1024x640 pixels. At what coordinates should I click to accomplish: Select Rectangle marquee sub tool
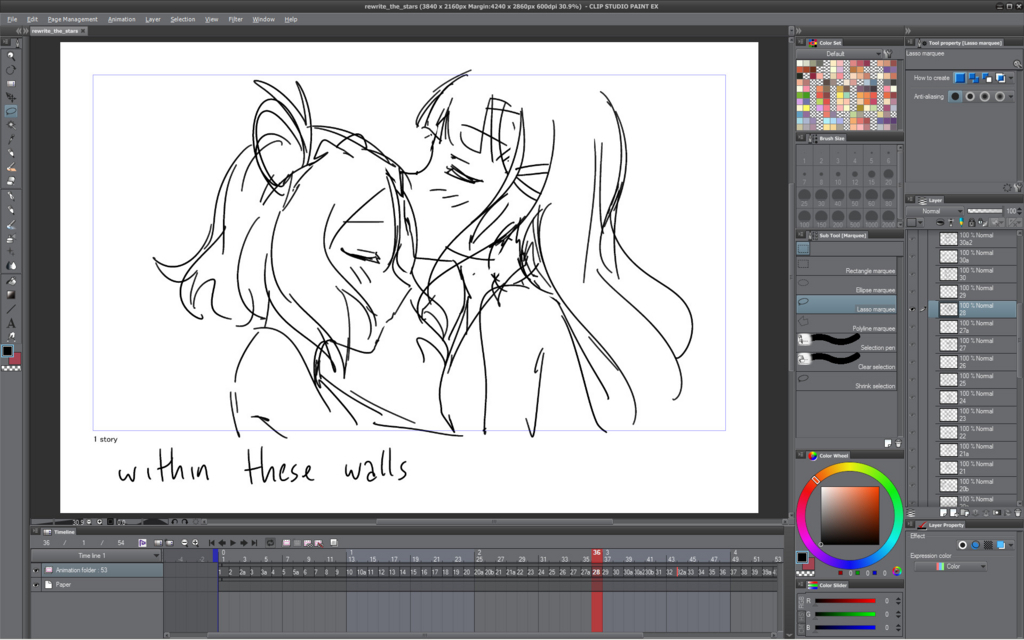(846, 266)
